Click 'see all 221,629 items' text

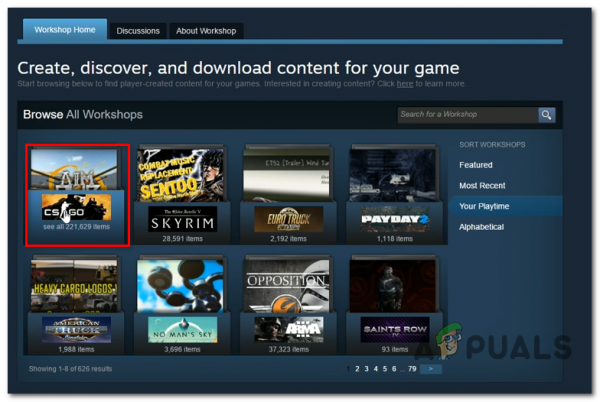click(x=77, y=227)
